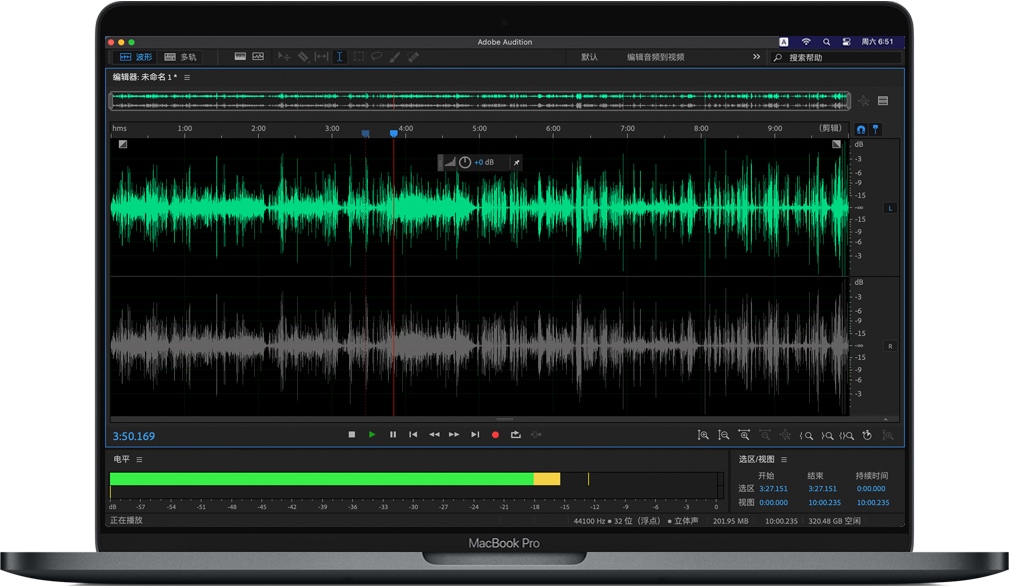
Task: Select the Spot Healing Brush tool
Action: point(411,57)
